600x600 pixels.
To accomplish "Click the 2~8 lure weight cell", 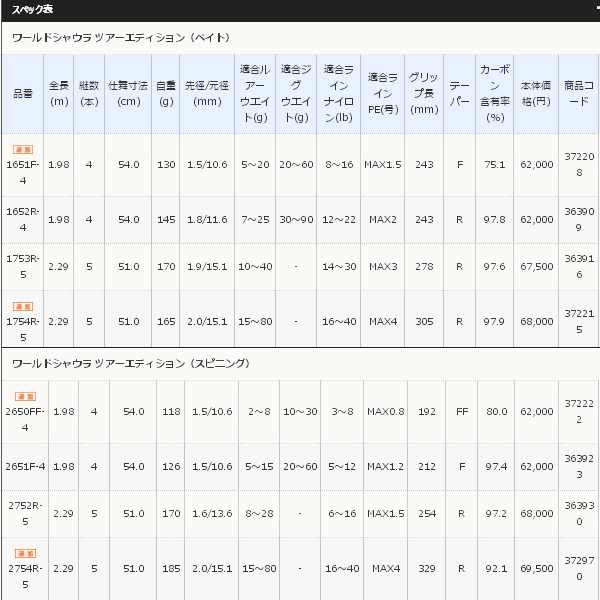I will (259, 411).
